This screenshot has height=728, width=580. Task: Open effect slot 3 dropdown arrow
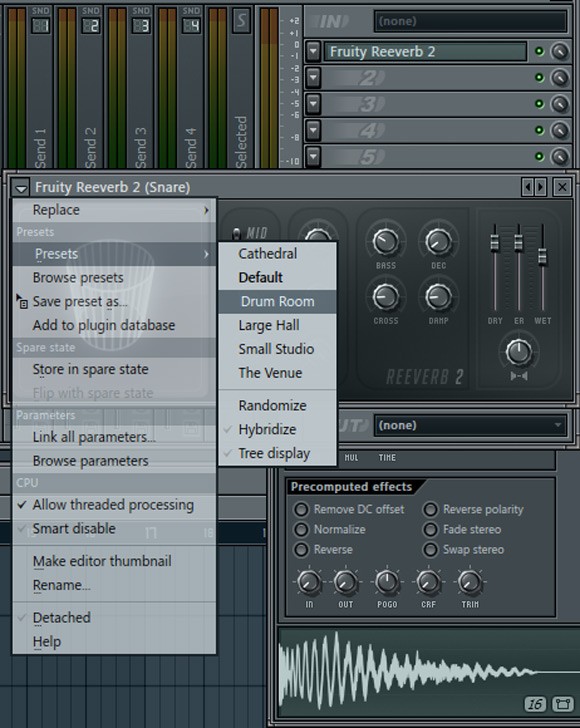click(313, 104)
